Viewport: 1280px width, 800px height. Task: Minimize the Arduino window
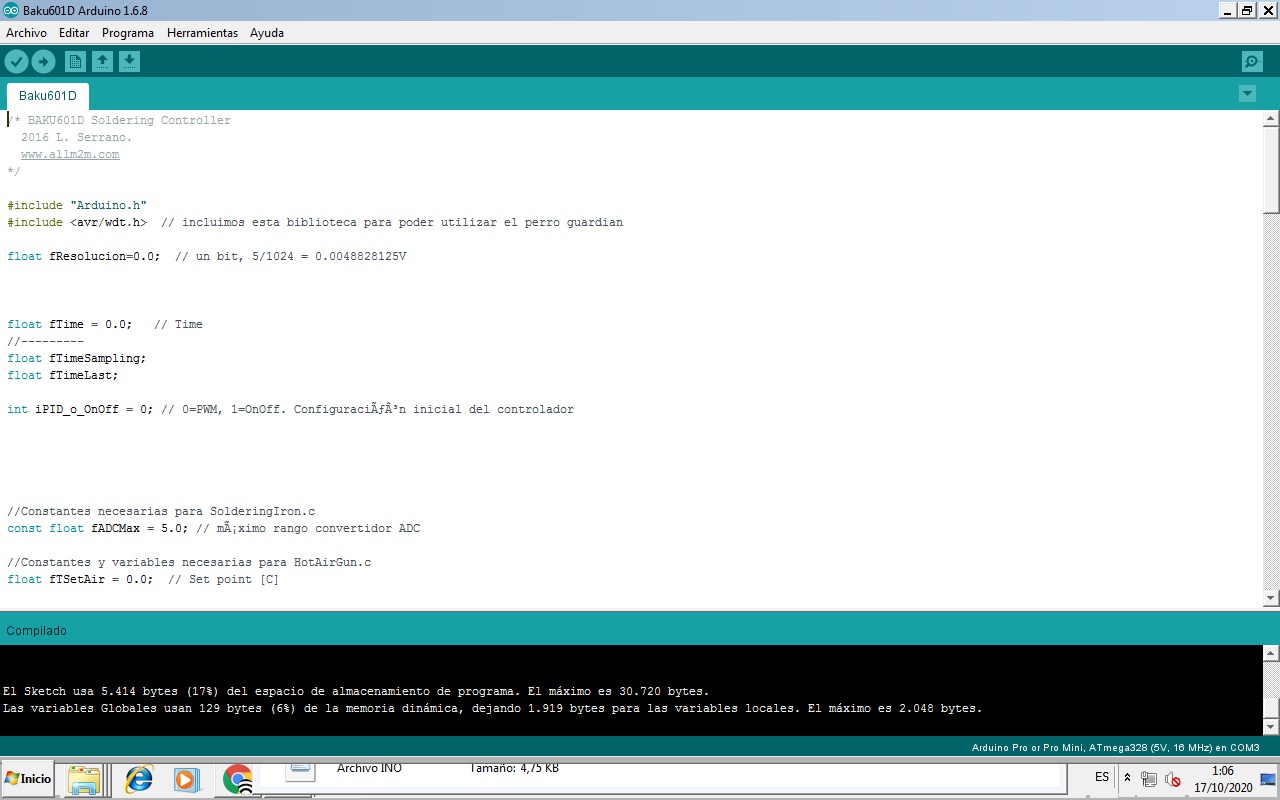(1227, 10)
